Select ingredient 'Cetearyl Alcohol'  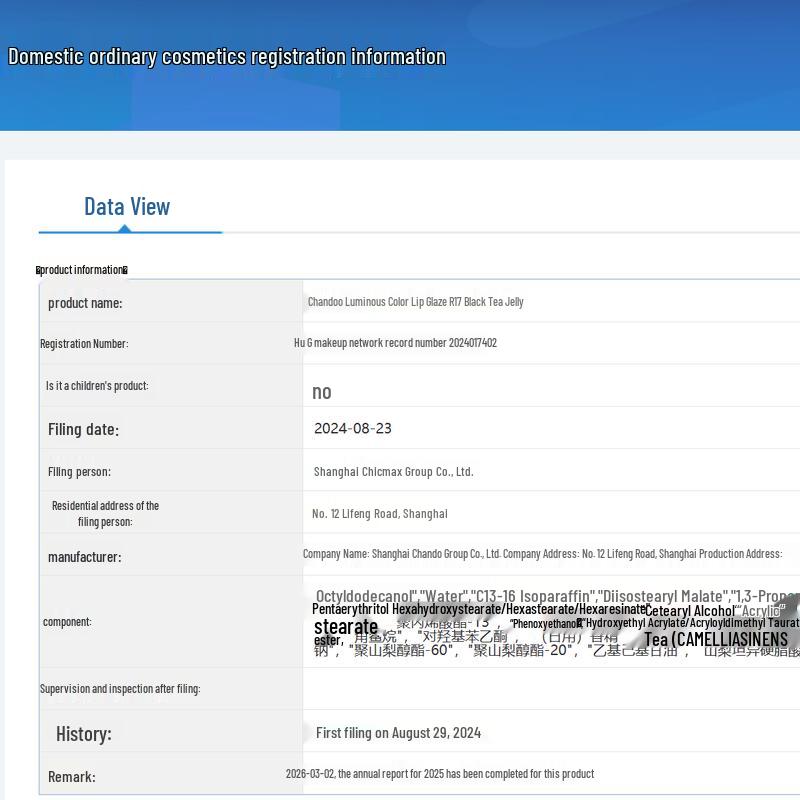pos(690,611)
